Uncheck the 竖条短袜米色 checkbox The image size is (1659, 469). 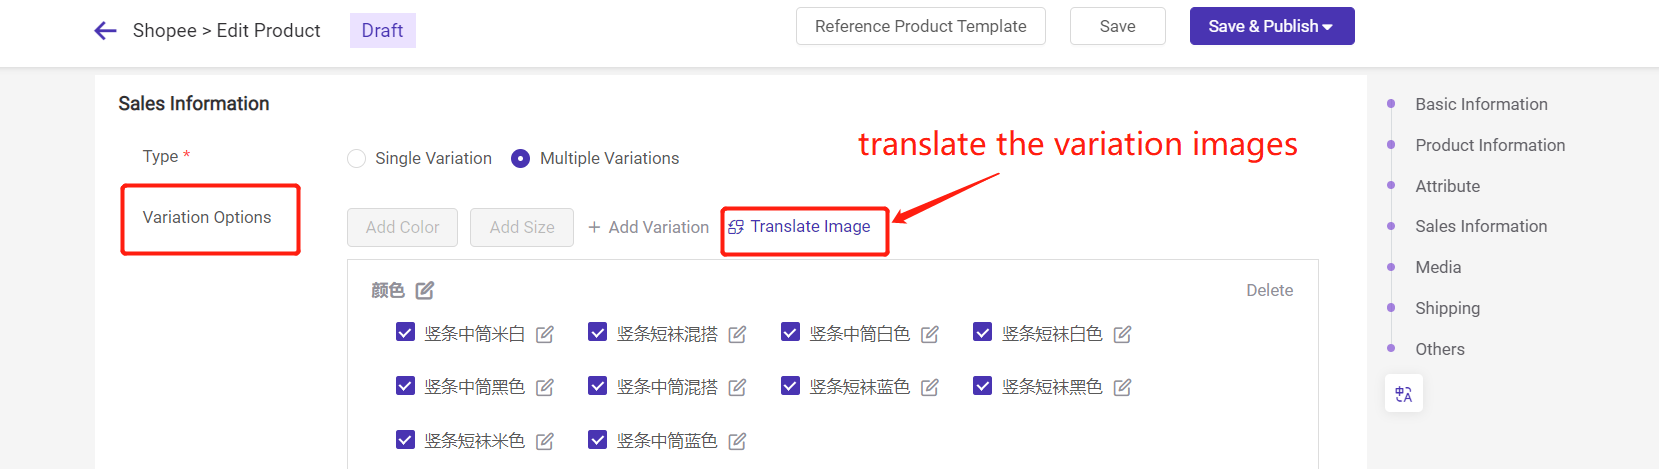point(405,439)
